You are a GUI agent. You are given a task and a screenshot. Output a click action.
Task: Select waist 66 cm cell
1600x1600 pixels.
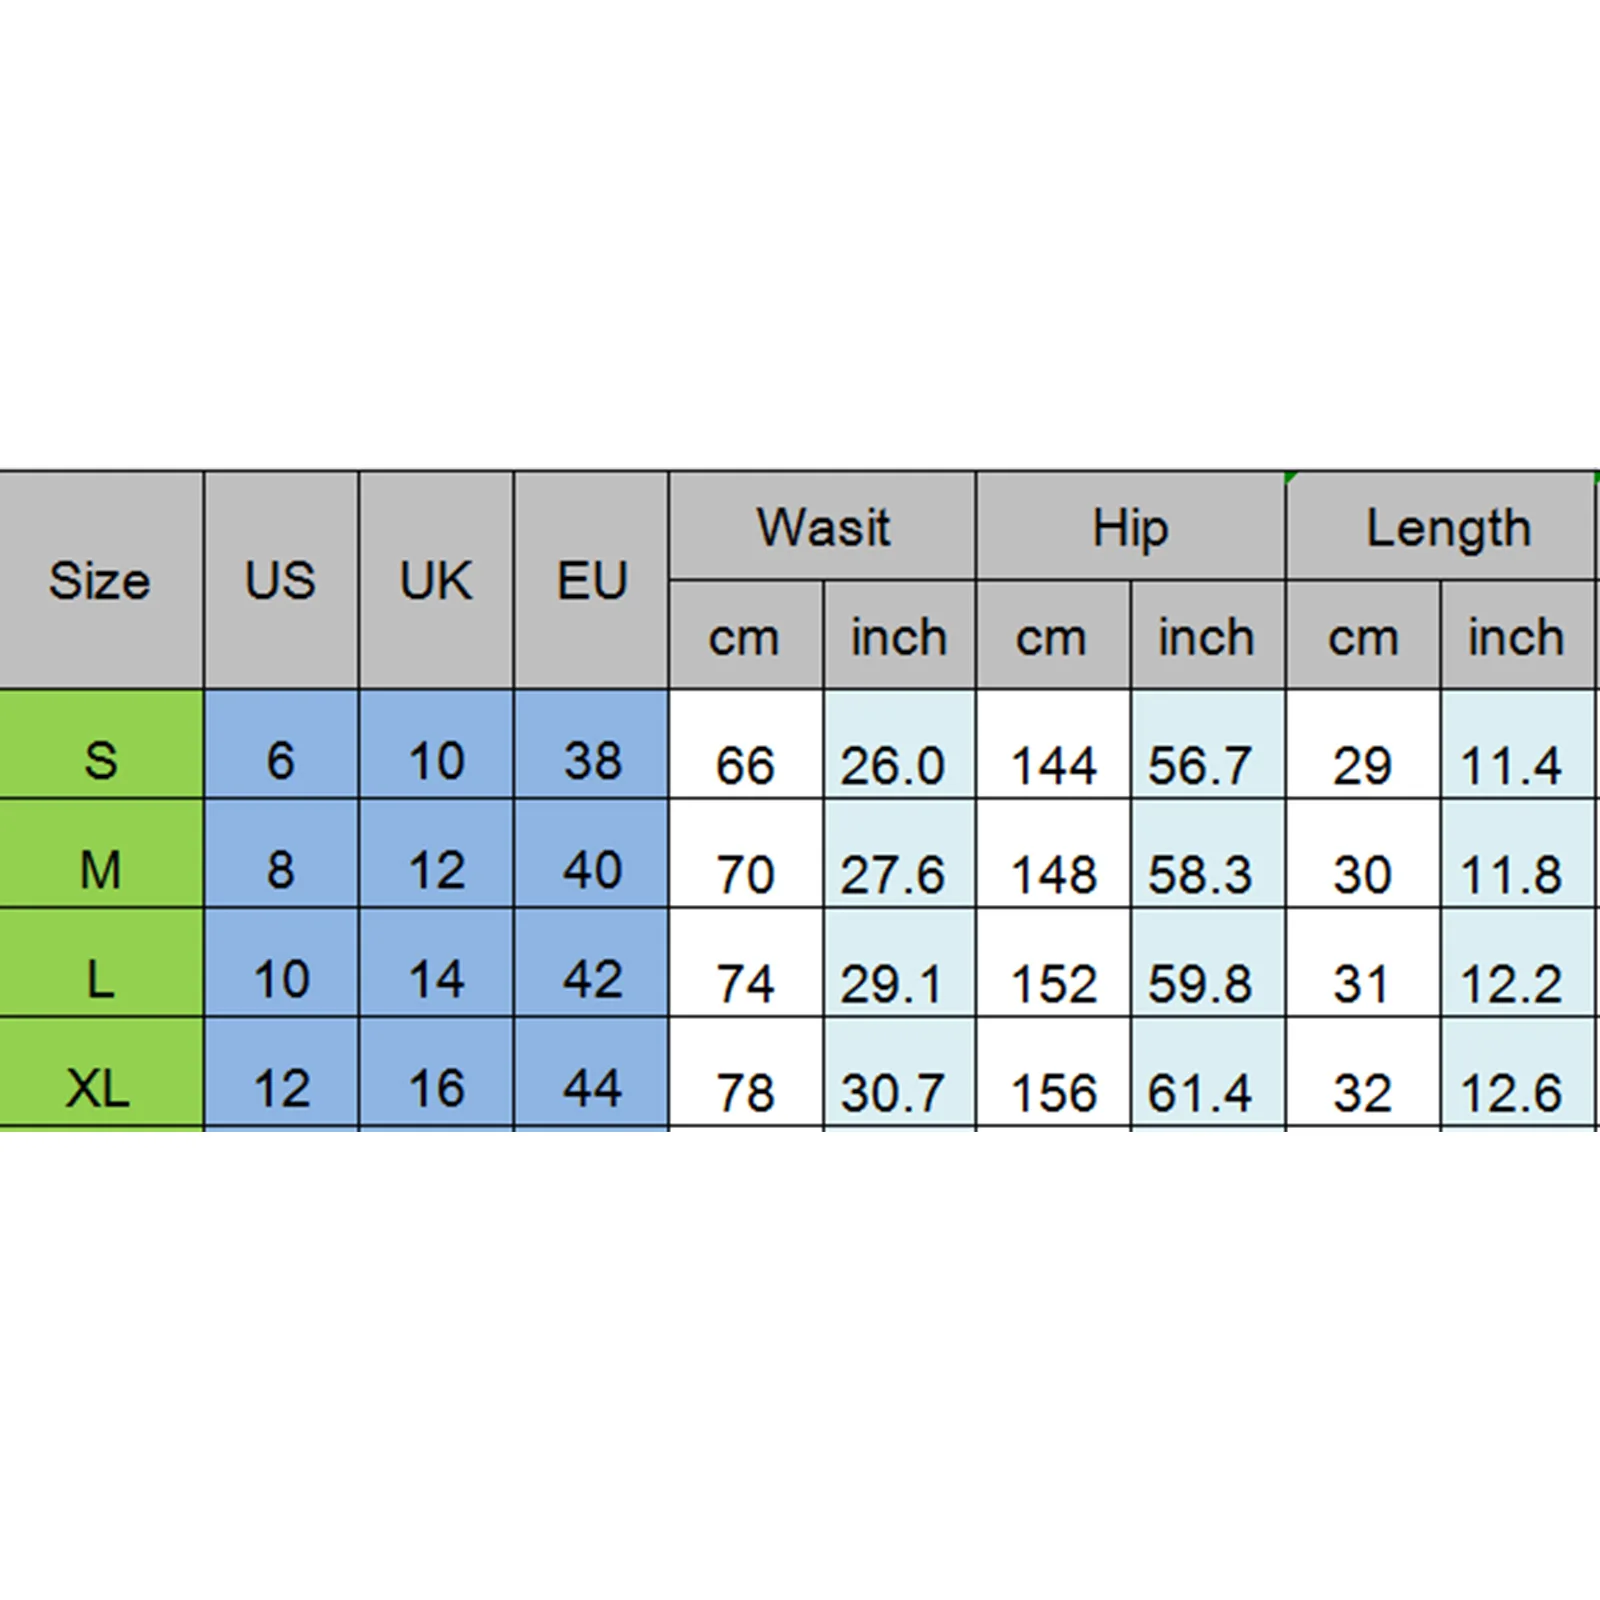coord(745,765)
